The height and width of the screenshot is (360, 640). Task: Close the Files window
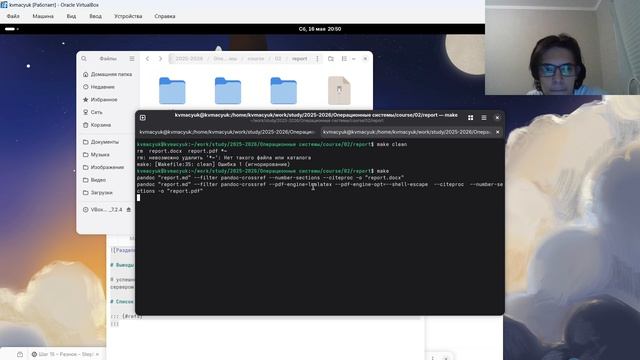click(365, 59)
